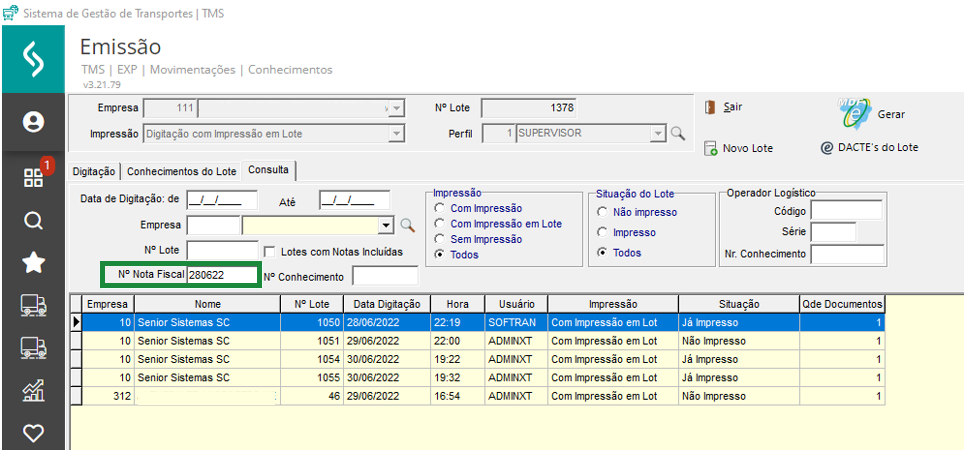Click the magnifier next to Perfil field
Screen dimensions: 967x450
pyautogui.click(x=677, y=133)
